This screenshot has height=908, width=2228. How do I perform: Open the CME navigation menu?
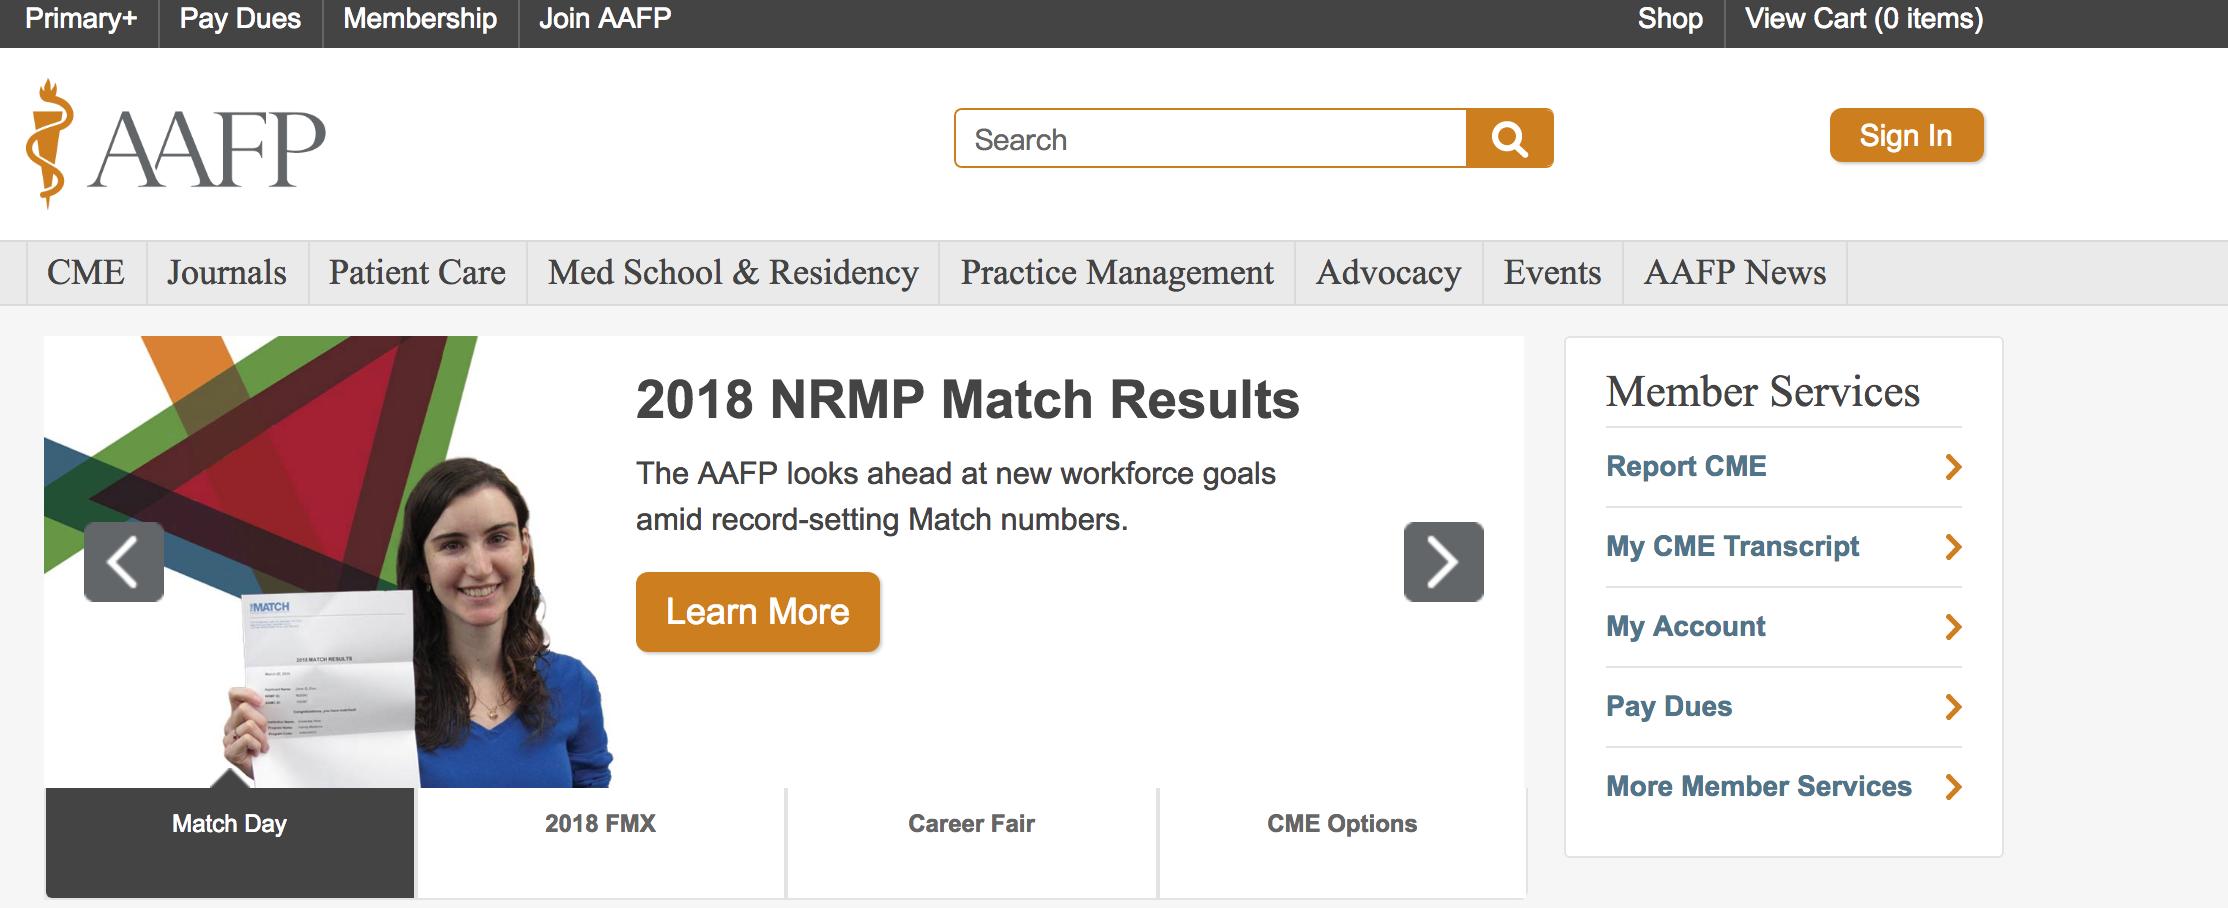86,273
